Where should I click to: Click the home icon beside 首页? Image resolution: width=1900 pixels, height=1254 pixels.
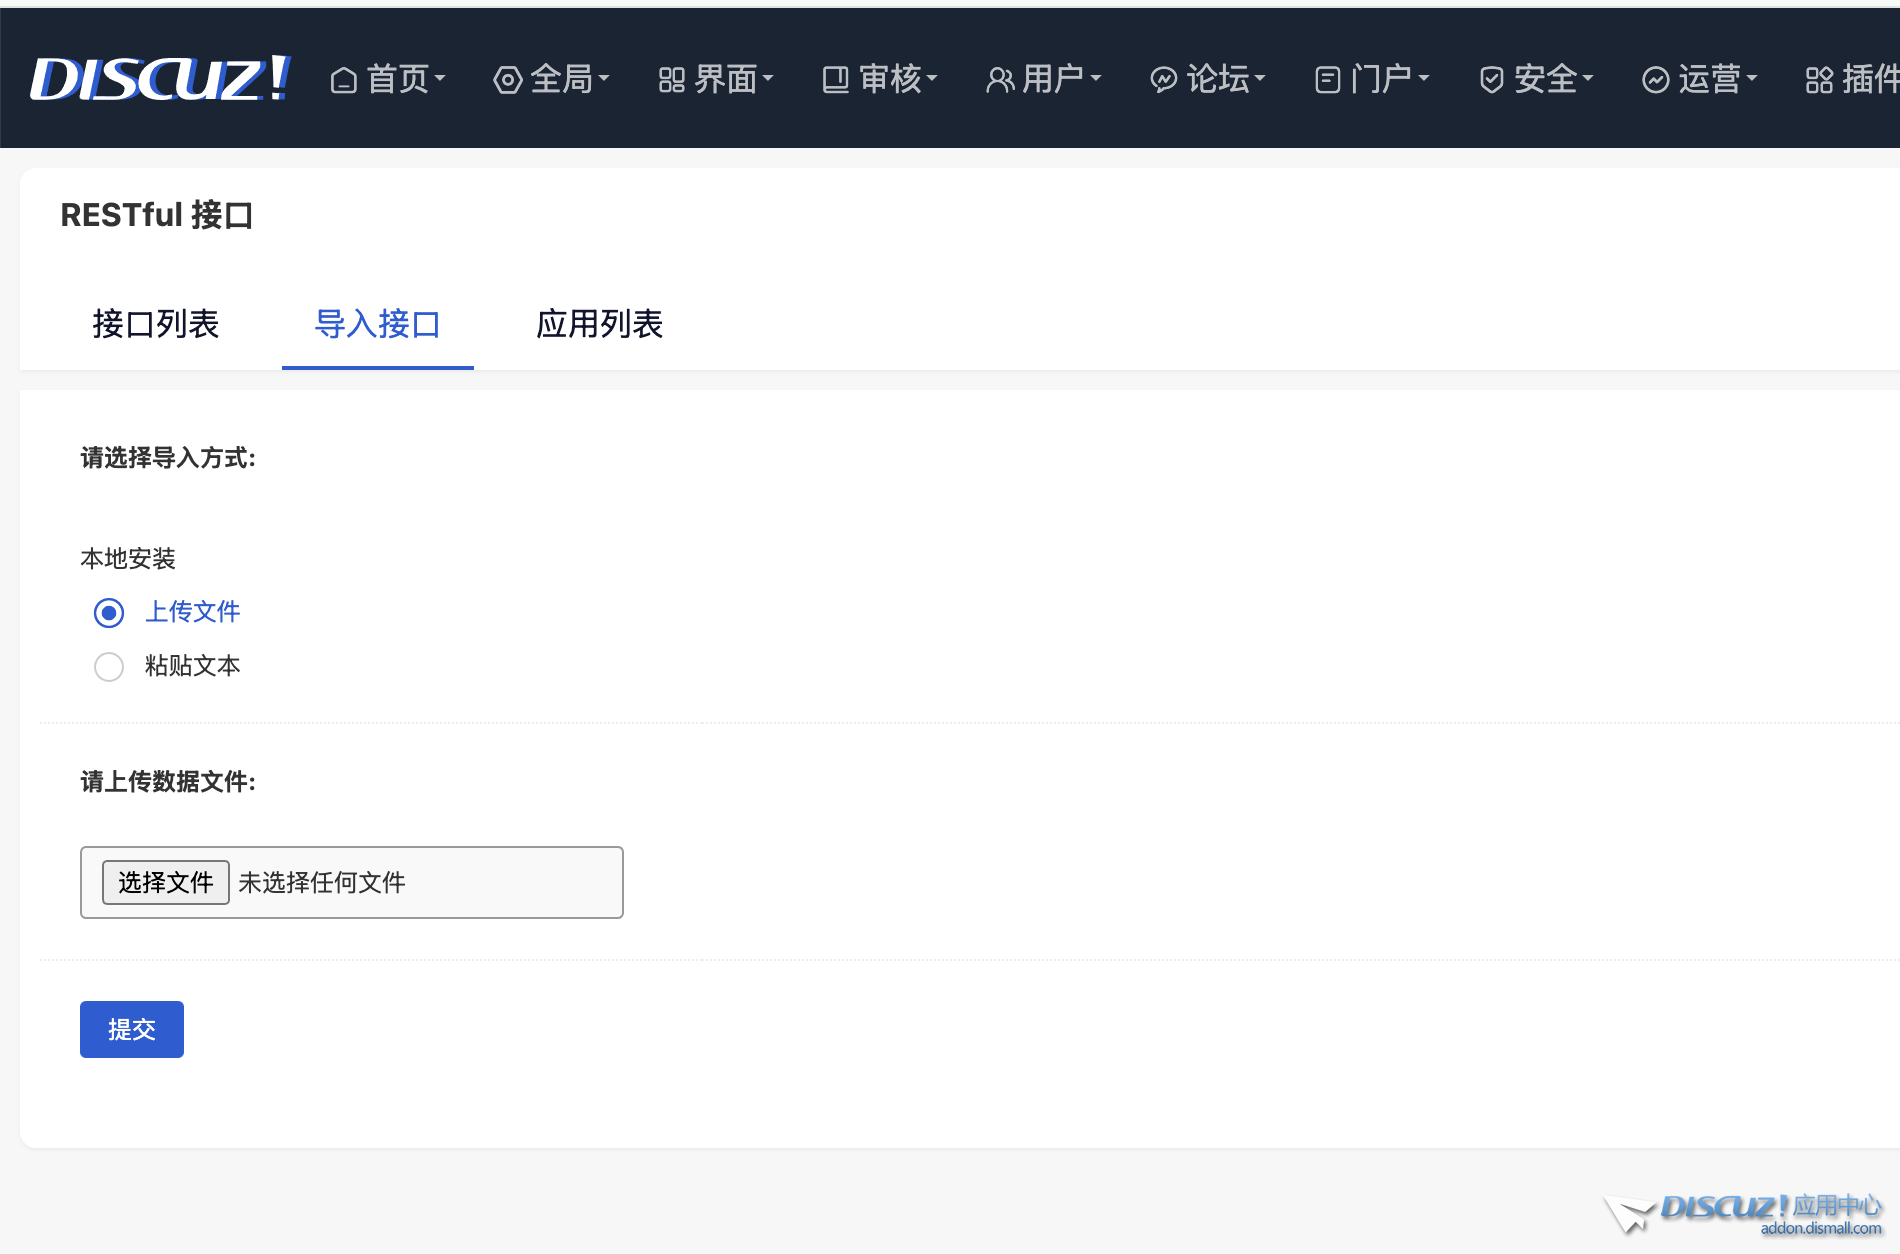343,80
